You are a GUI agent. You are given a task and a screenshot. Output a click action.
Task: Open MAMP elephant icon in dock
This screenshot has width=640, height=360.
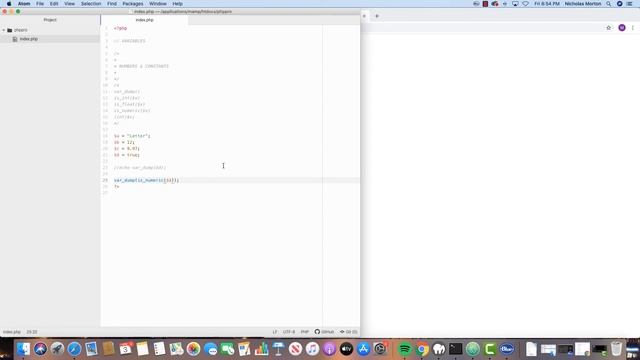point(439,349)
